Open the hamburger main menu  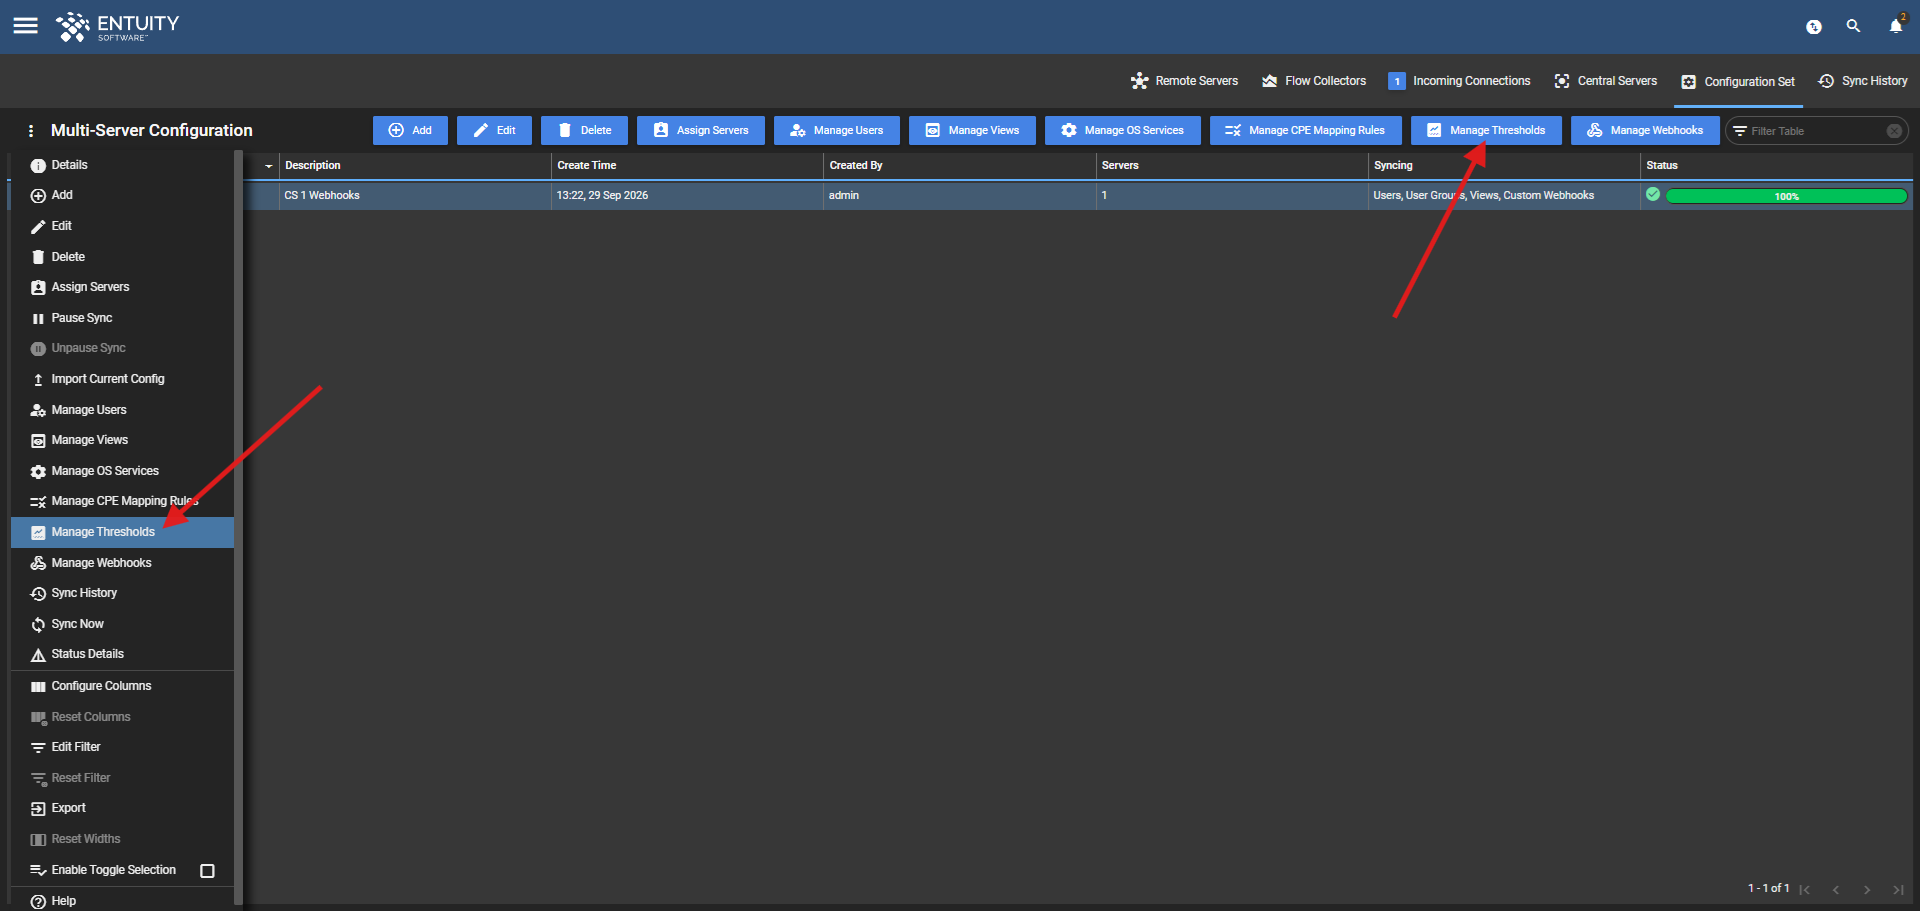pyautogui.click(x=25, y=26)
